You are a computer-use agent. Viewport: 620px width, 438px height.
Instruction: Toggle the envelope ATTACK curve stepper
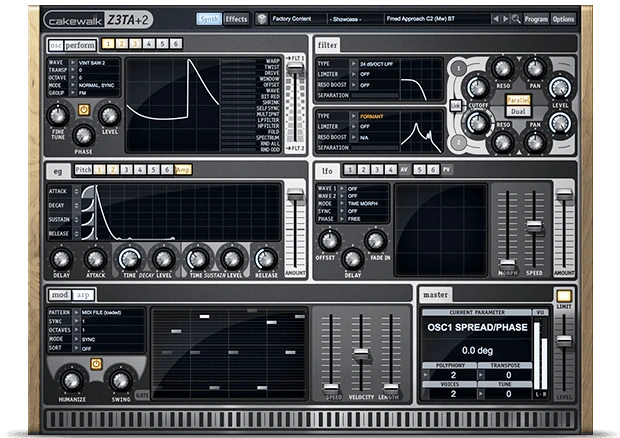[76, 191]
